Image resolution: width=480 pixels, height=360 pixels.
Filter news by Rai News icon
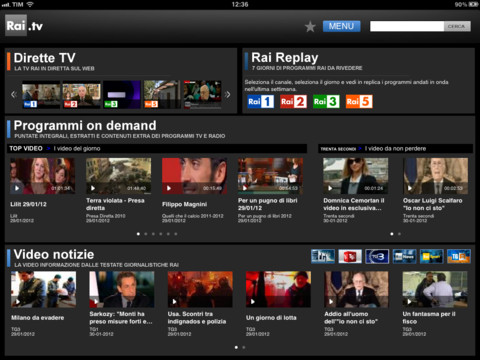[404, 256]
